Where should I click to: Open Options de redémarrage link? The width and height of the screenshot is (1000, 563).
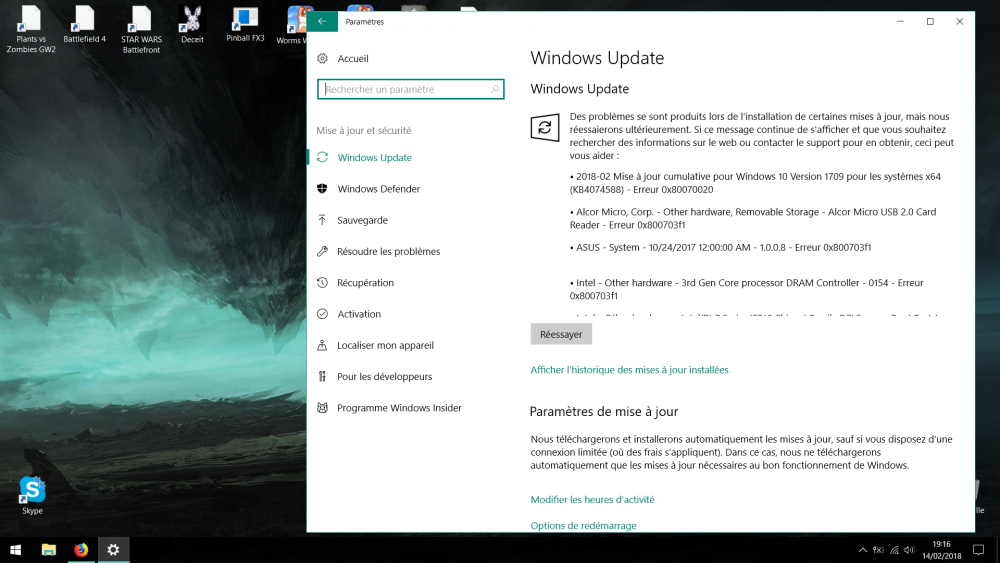(x=583, y=526)
